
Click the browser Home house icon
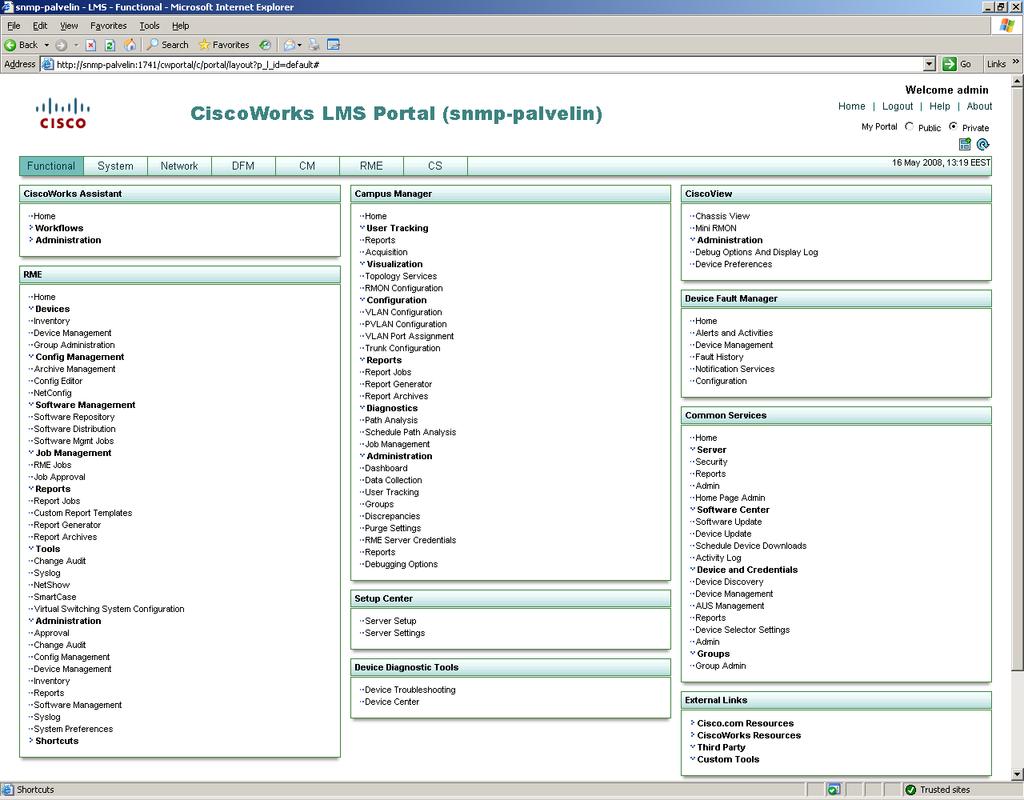pyautogui.click(x=130, y=44)
